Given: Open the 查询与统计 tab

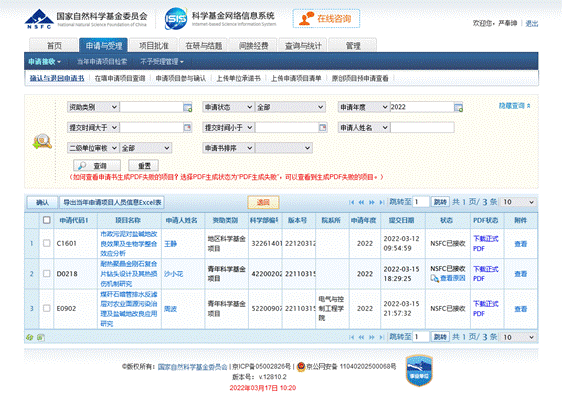Looking at the screenshot, I should pos(303,46).
